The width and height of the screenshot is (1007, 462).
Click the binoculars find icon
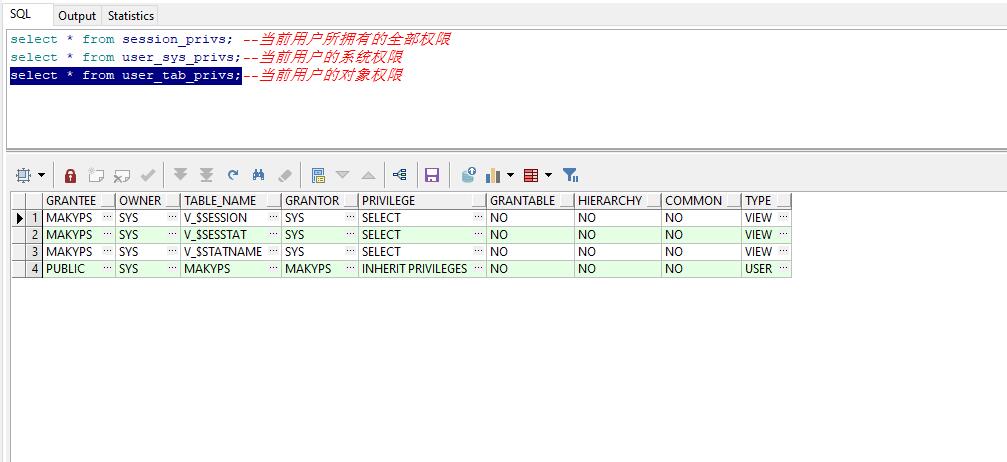point(259,175)
